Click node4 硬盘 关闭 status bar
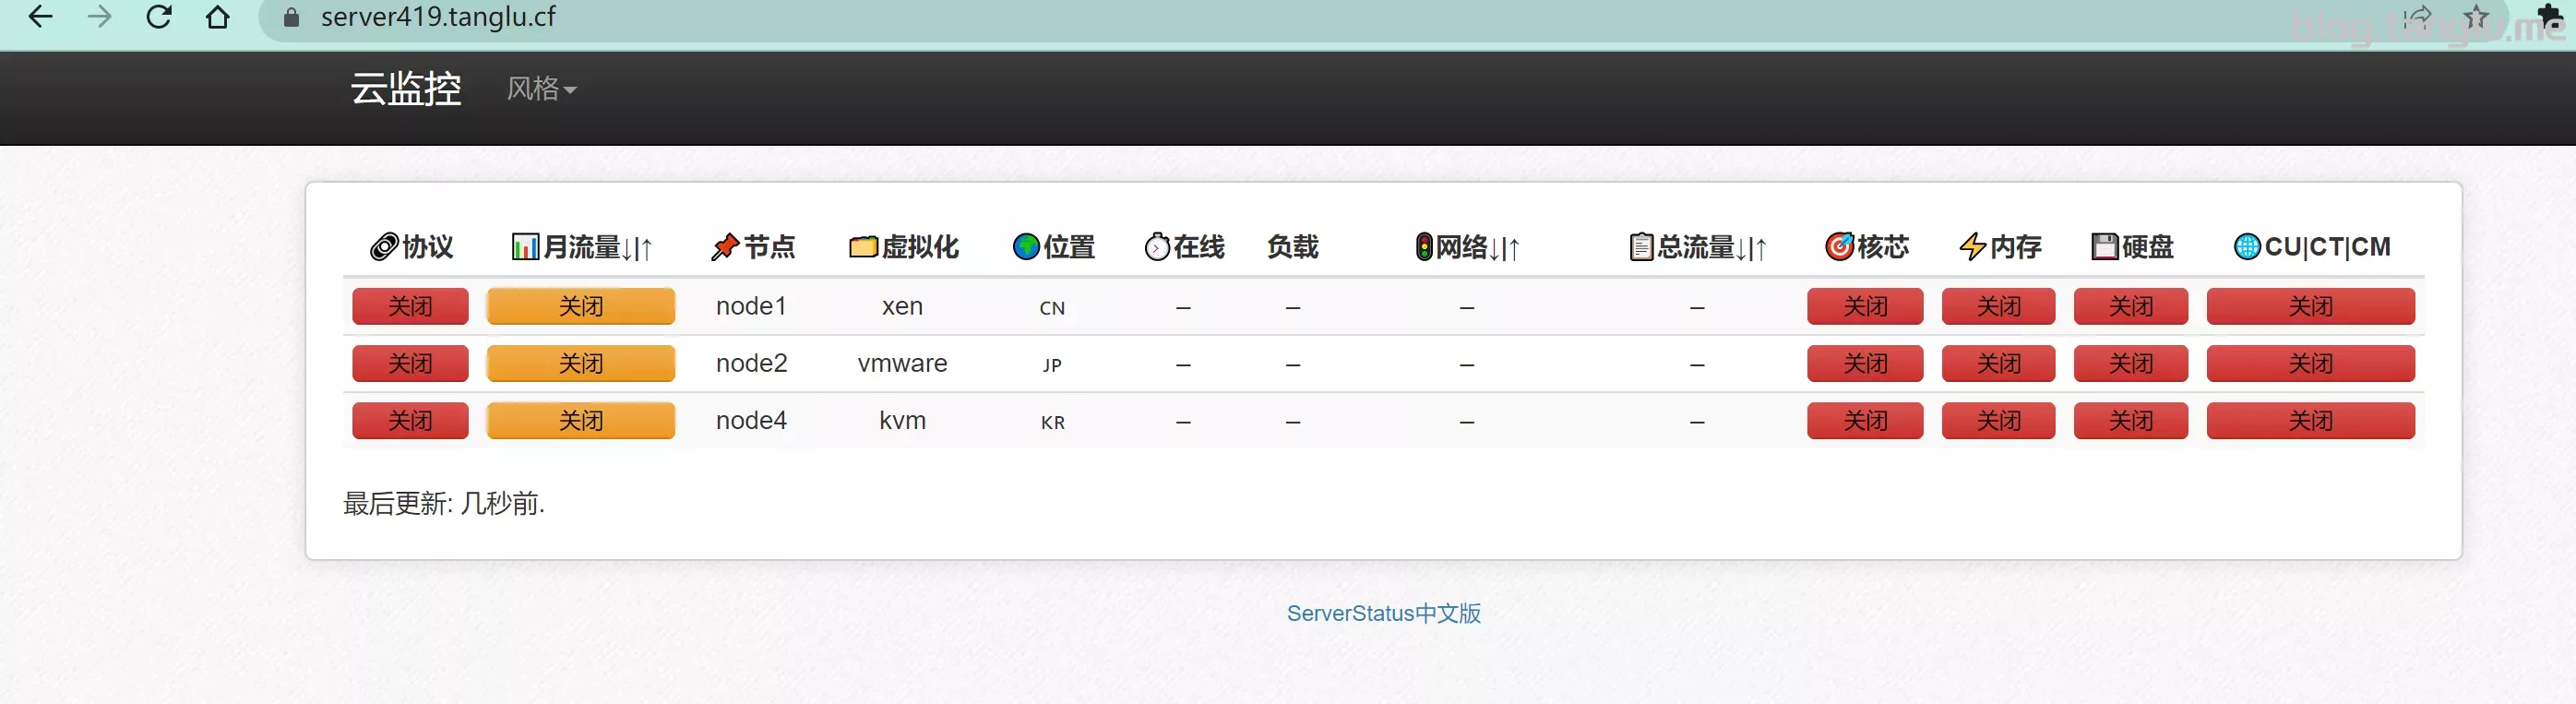Image resolution: width=2576 pixels, height=704 pixels. click(2130, 421)
